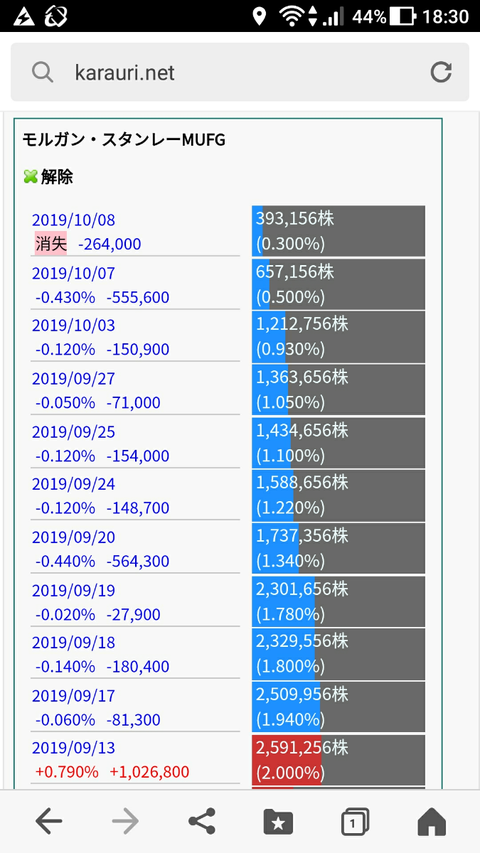Open the 2019/09/25 entry
This screenshot has width=480, height=853.
tap(73, 431)
